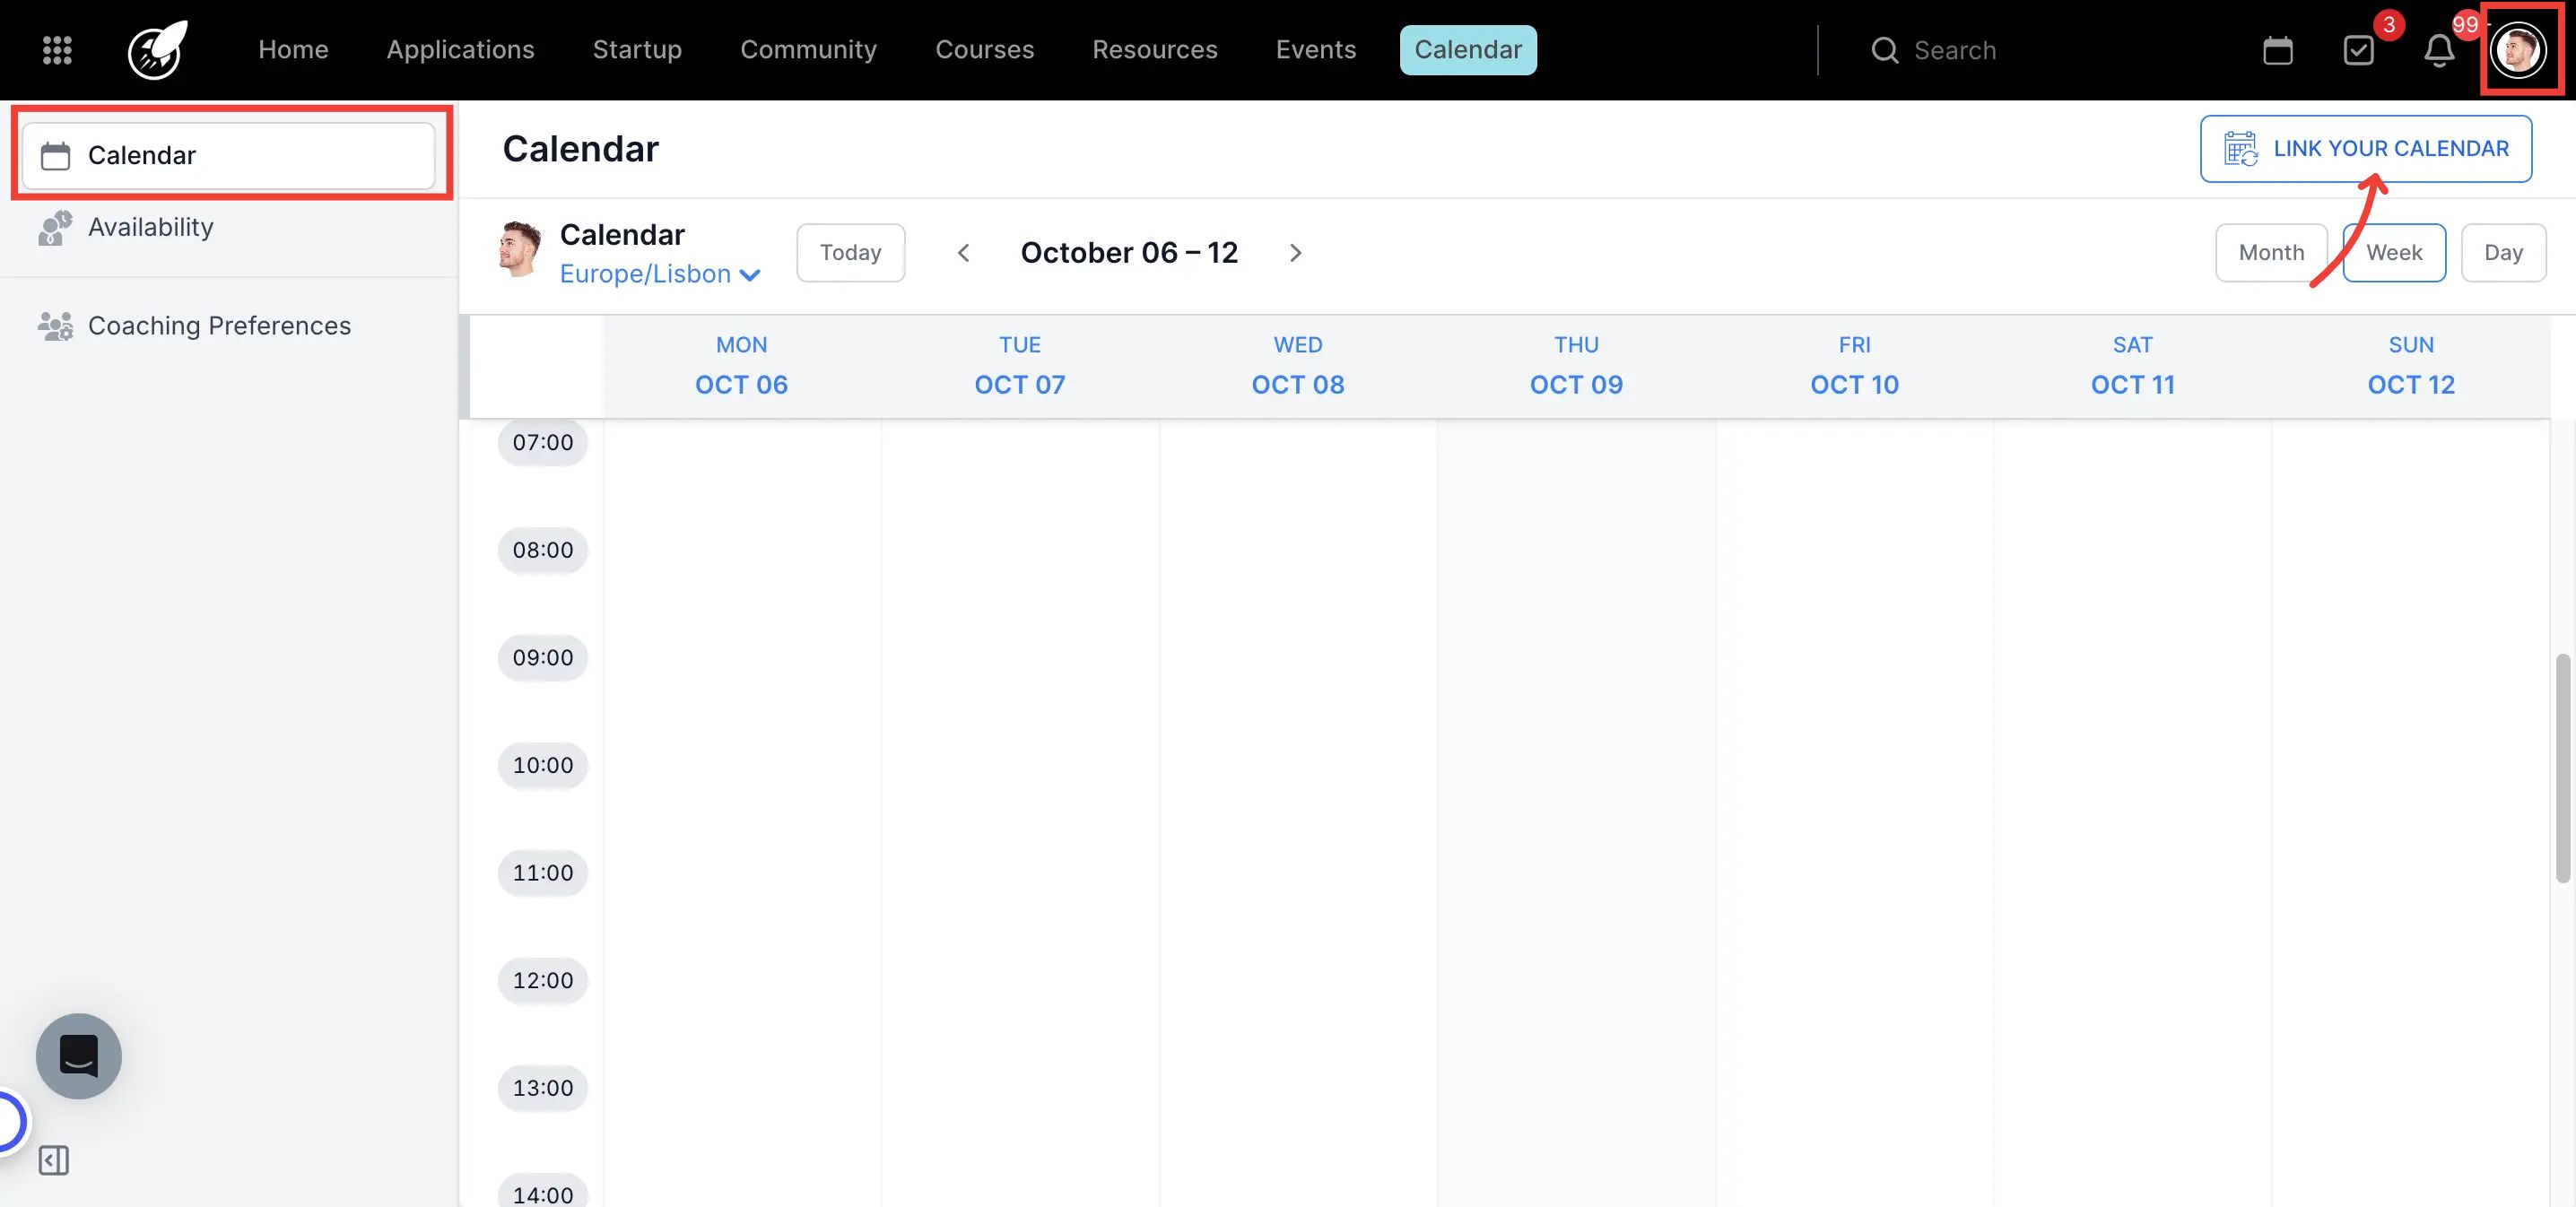This screenshot has width=2576, height=1207.
Task: Collapse the left sidebar
Action: pyautogui.click(x=54, y=1160)
